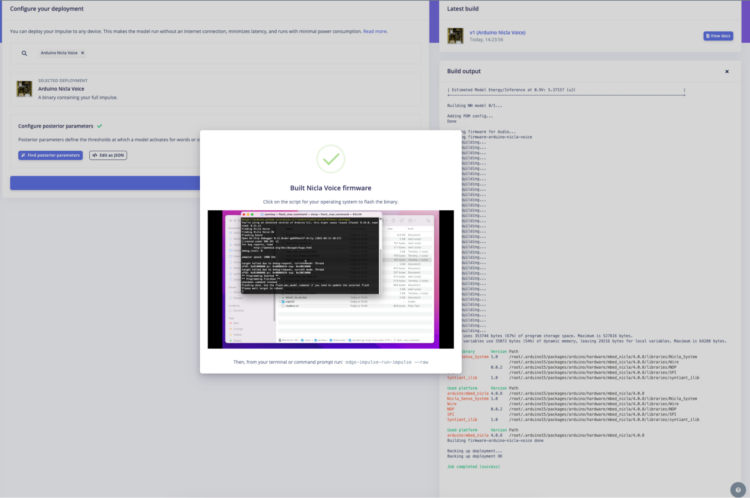The image size is (750, 498).
Task: Remove the Arduino Nicla Voice search tag
Action: click(82, 52)
